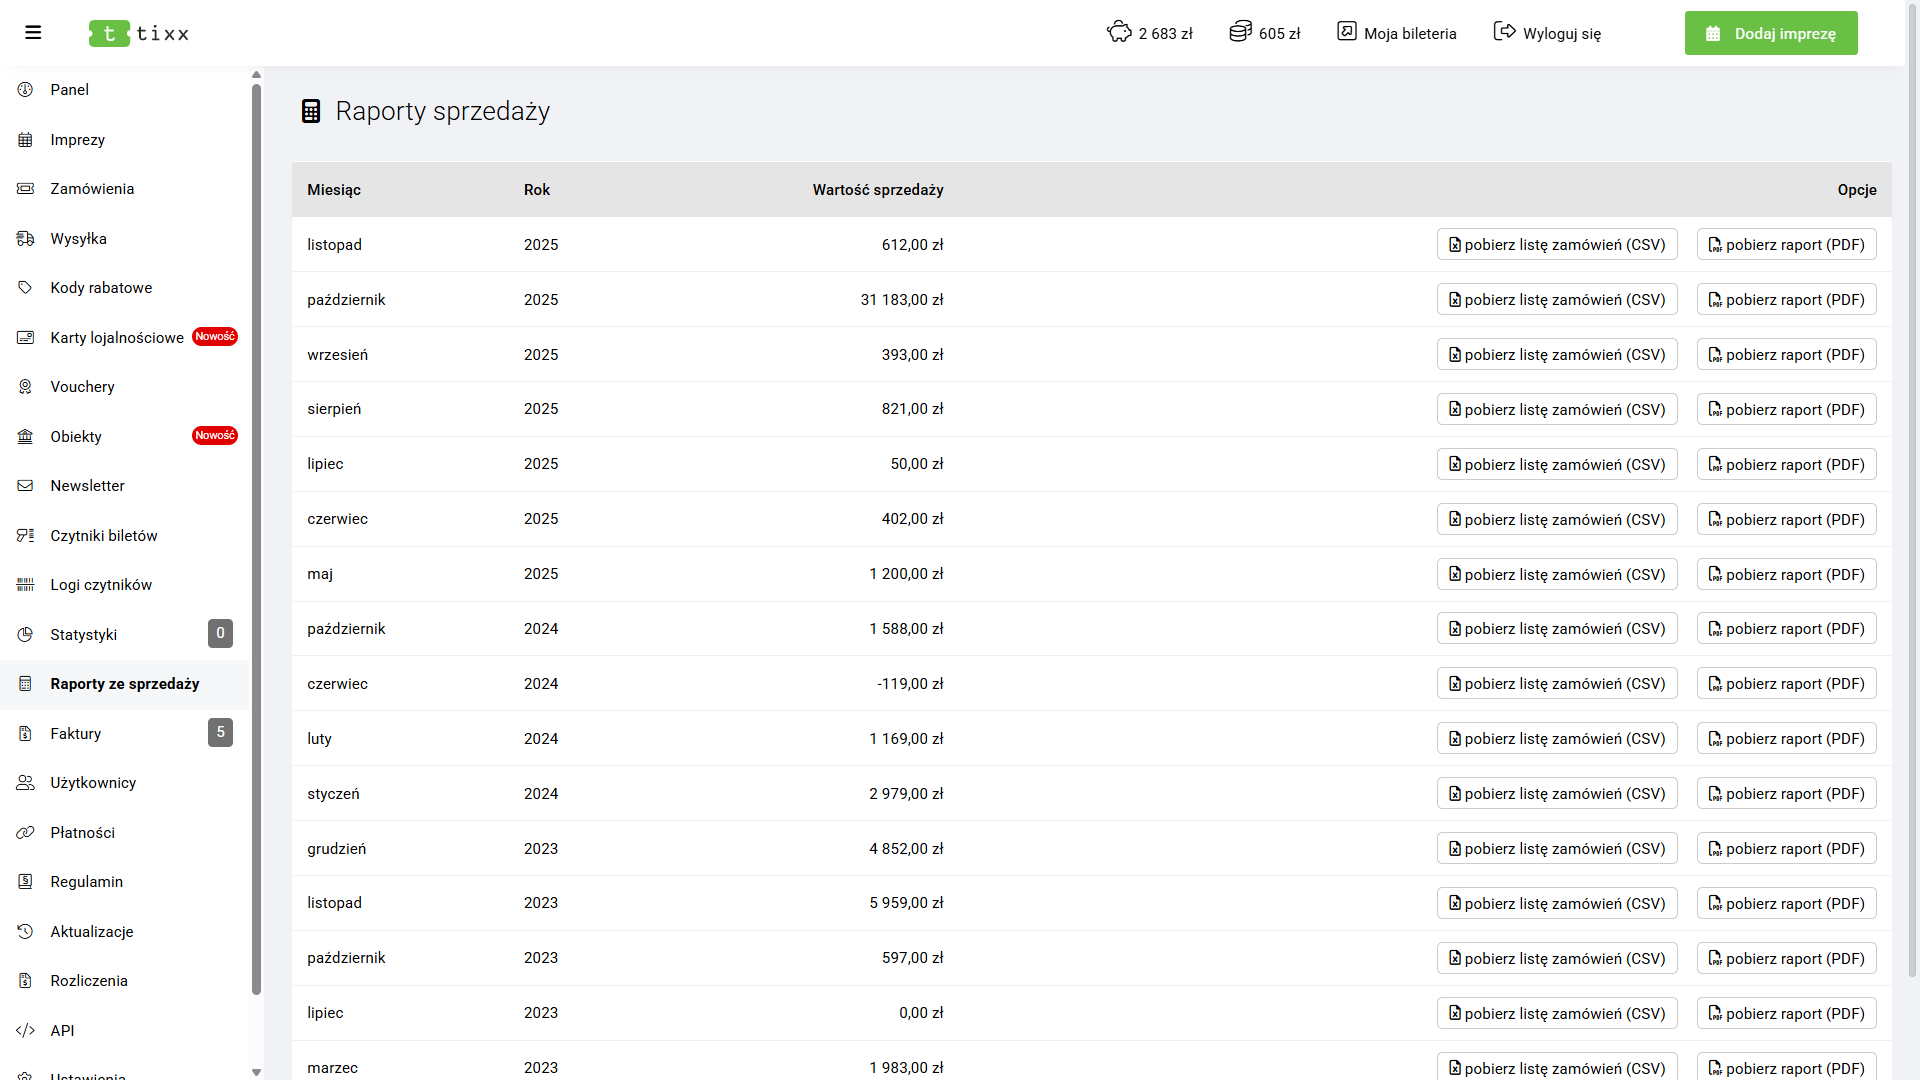Click the sidebar scrollbar up arrow

256,75
